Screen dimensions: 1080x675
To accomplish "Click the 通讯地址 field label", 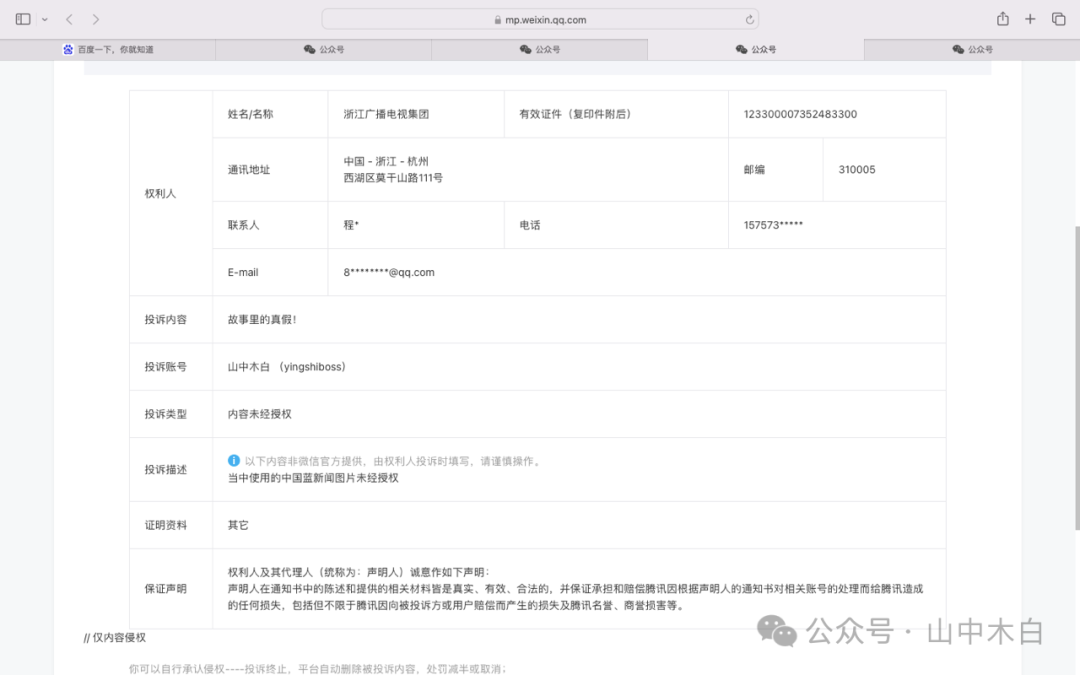I will click(x=249, y=169).
